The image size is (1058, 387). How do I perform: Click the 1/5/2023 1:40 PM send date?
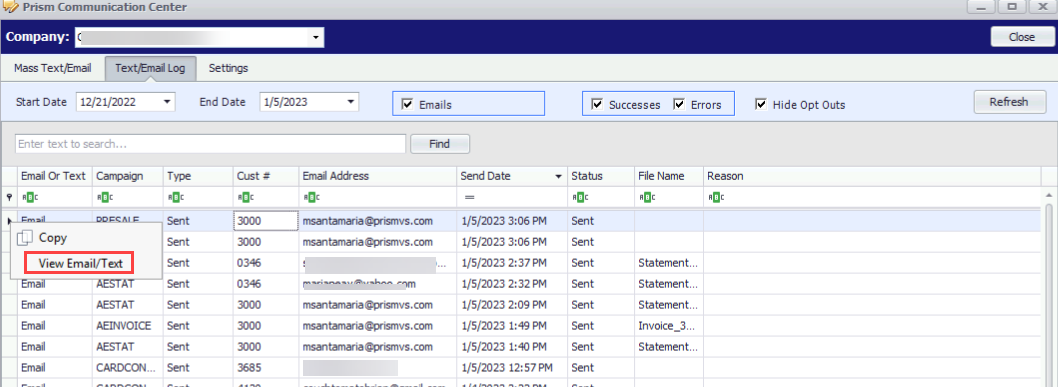[x=512, y=347]
